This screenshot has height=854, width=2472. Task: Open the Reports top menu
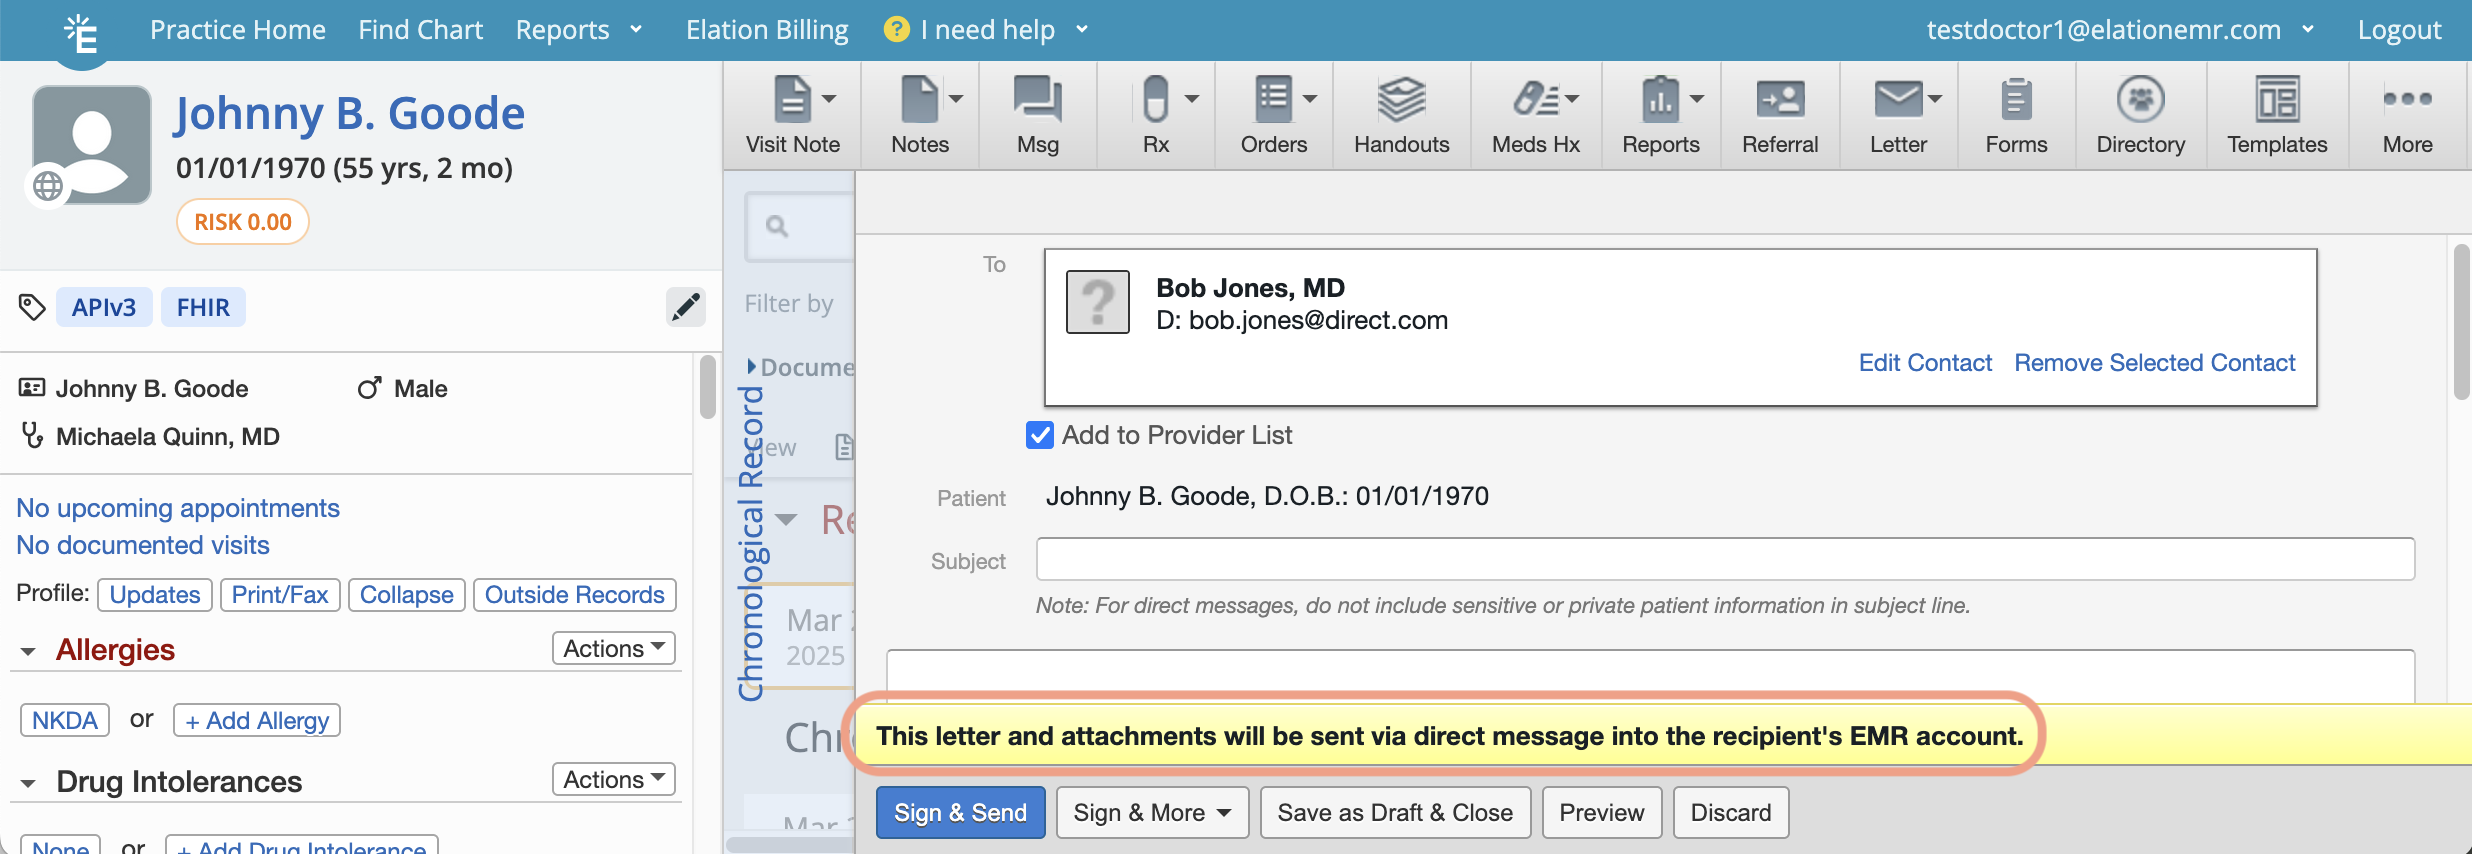pos(578,30)
